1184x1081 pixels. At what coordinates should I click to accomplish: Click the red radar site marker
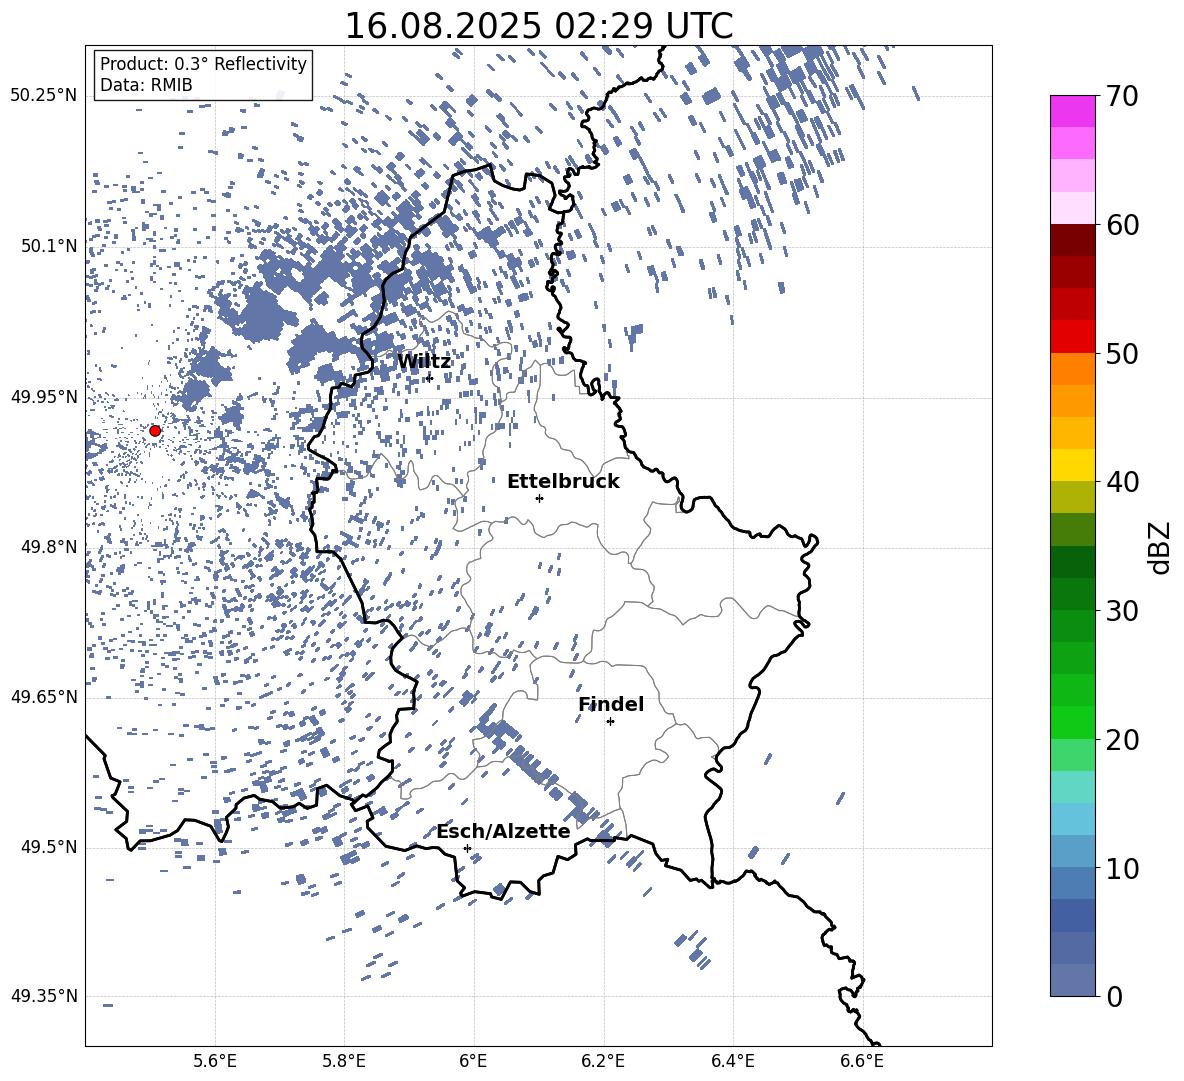(155, 431)
